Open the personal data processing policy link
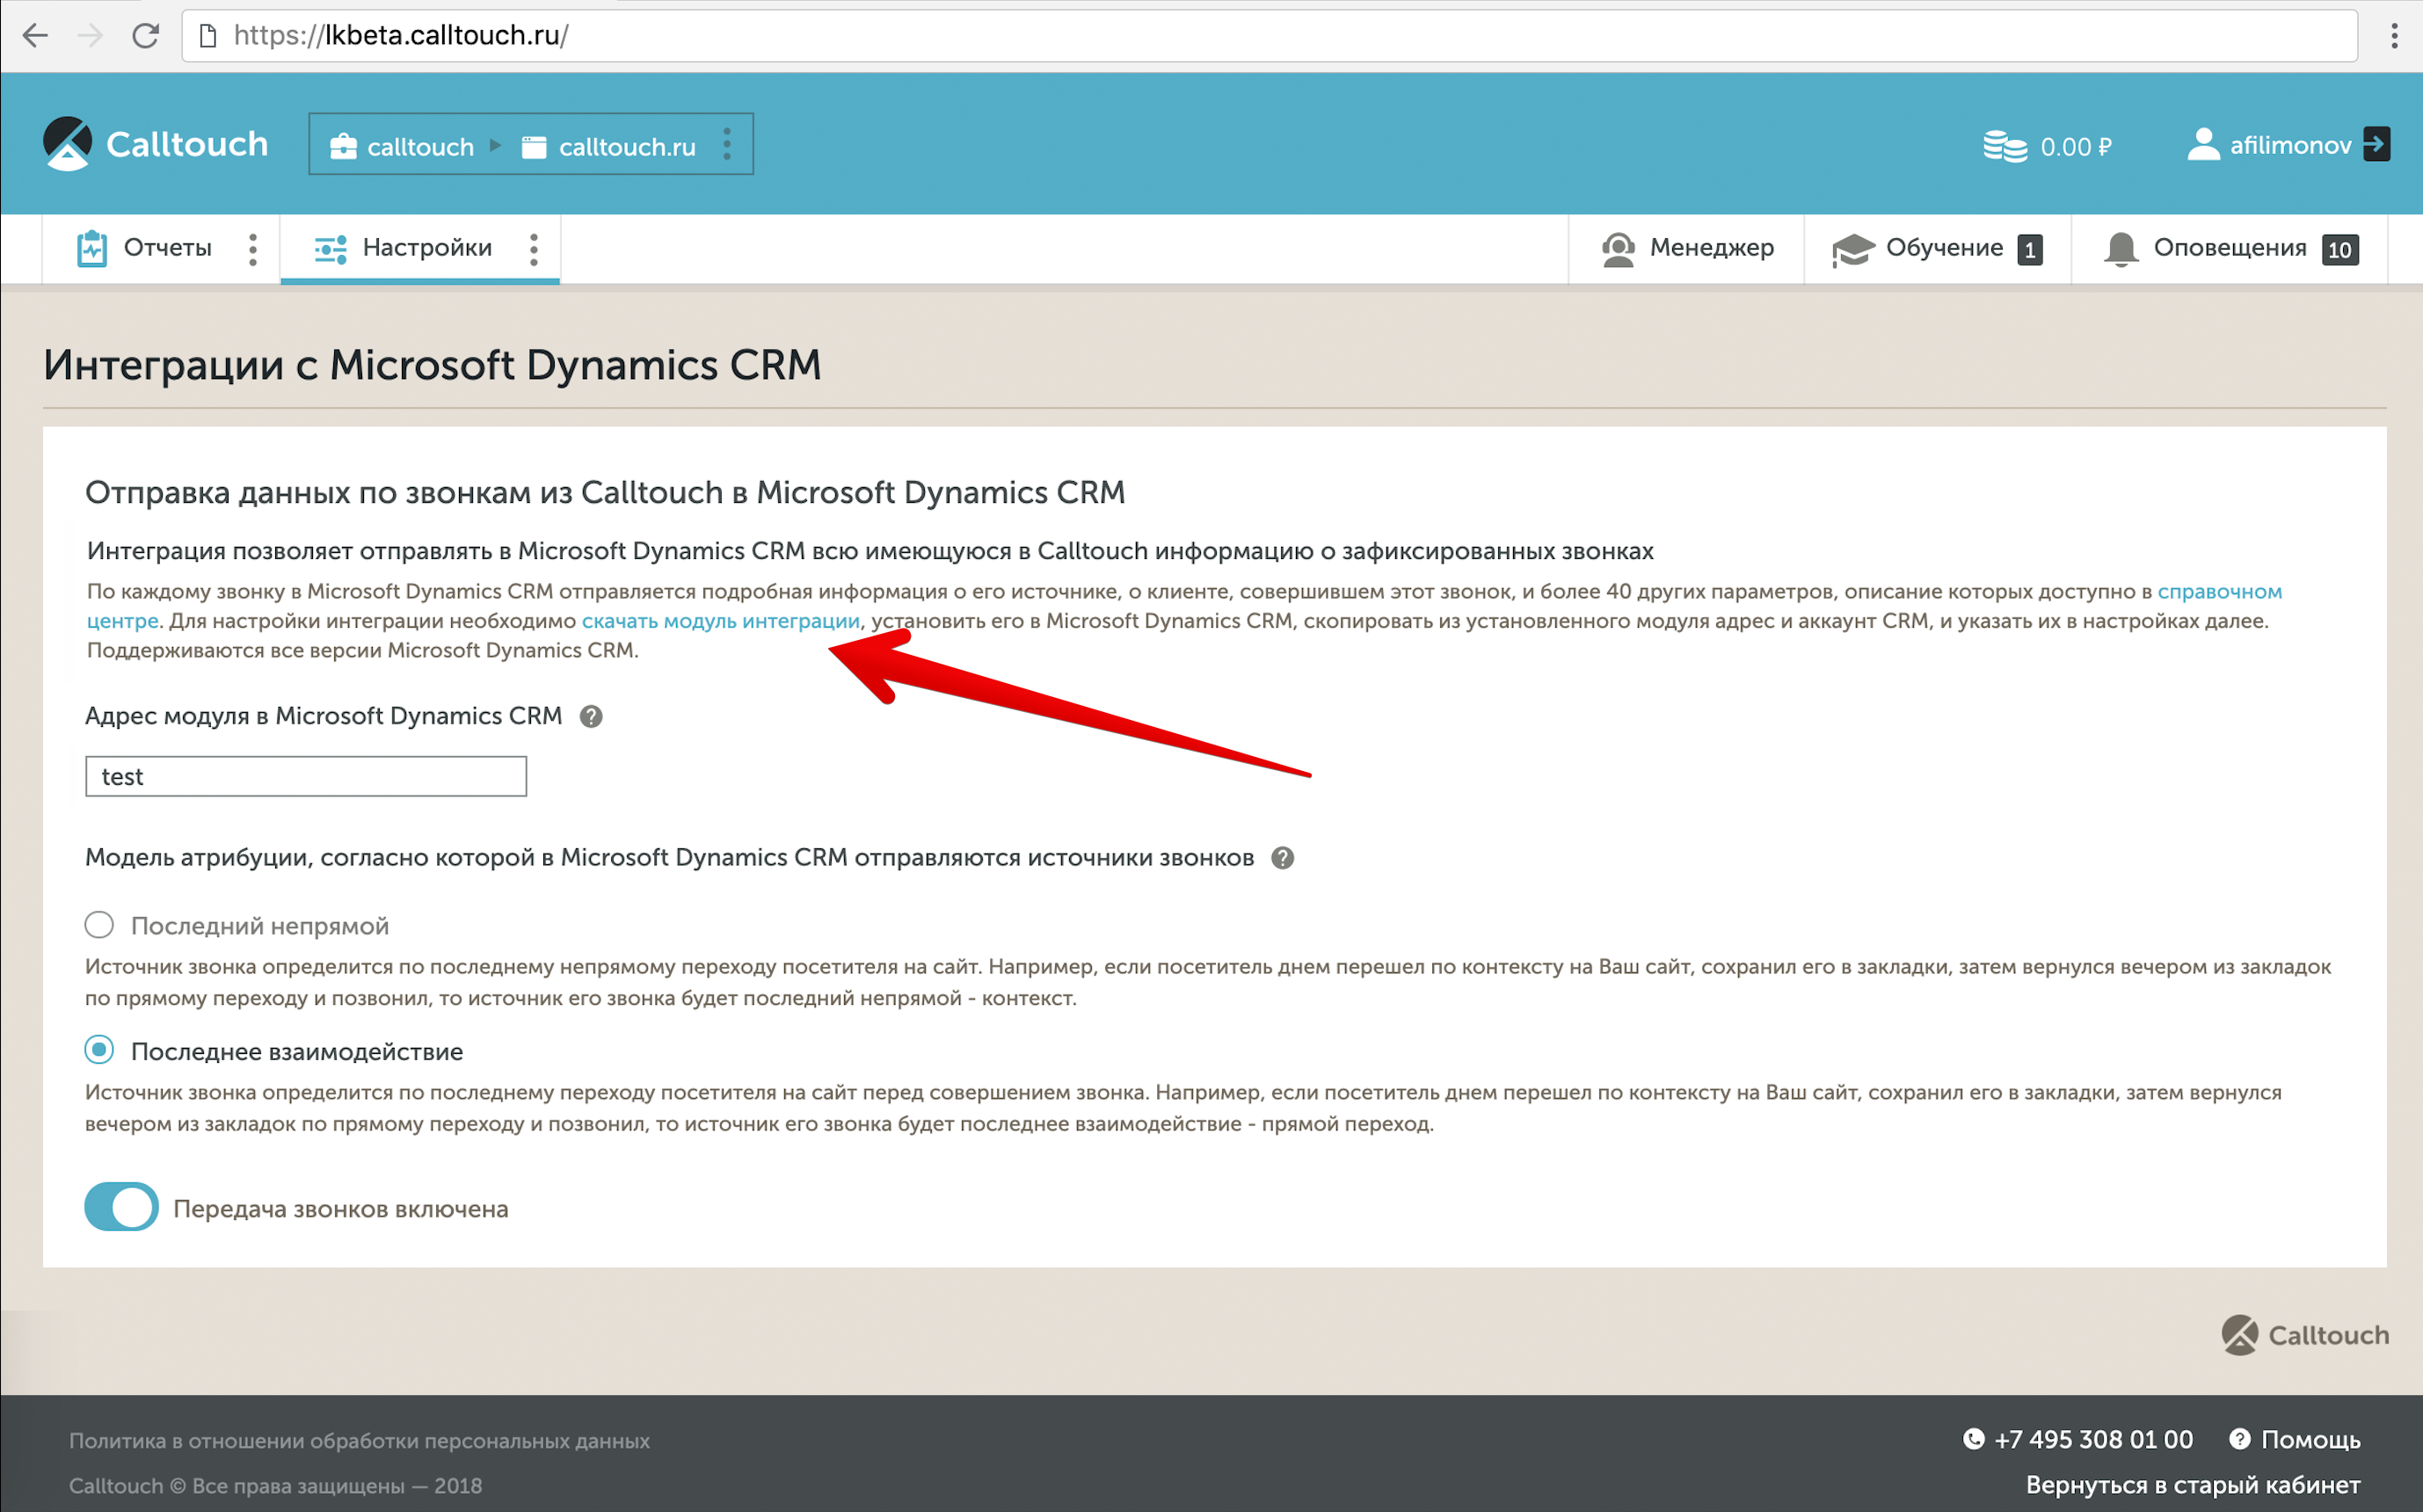This screenshot has width=2423, height=1512. (359, 1441)
